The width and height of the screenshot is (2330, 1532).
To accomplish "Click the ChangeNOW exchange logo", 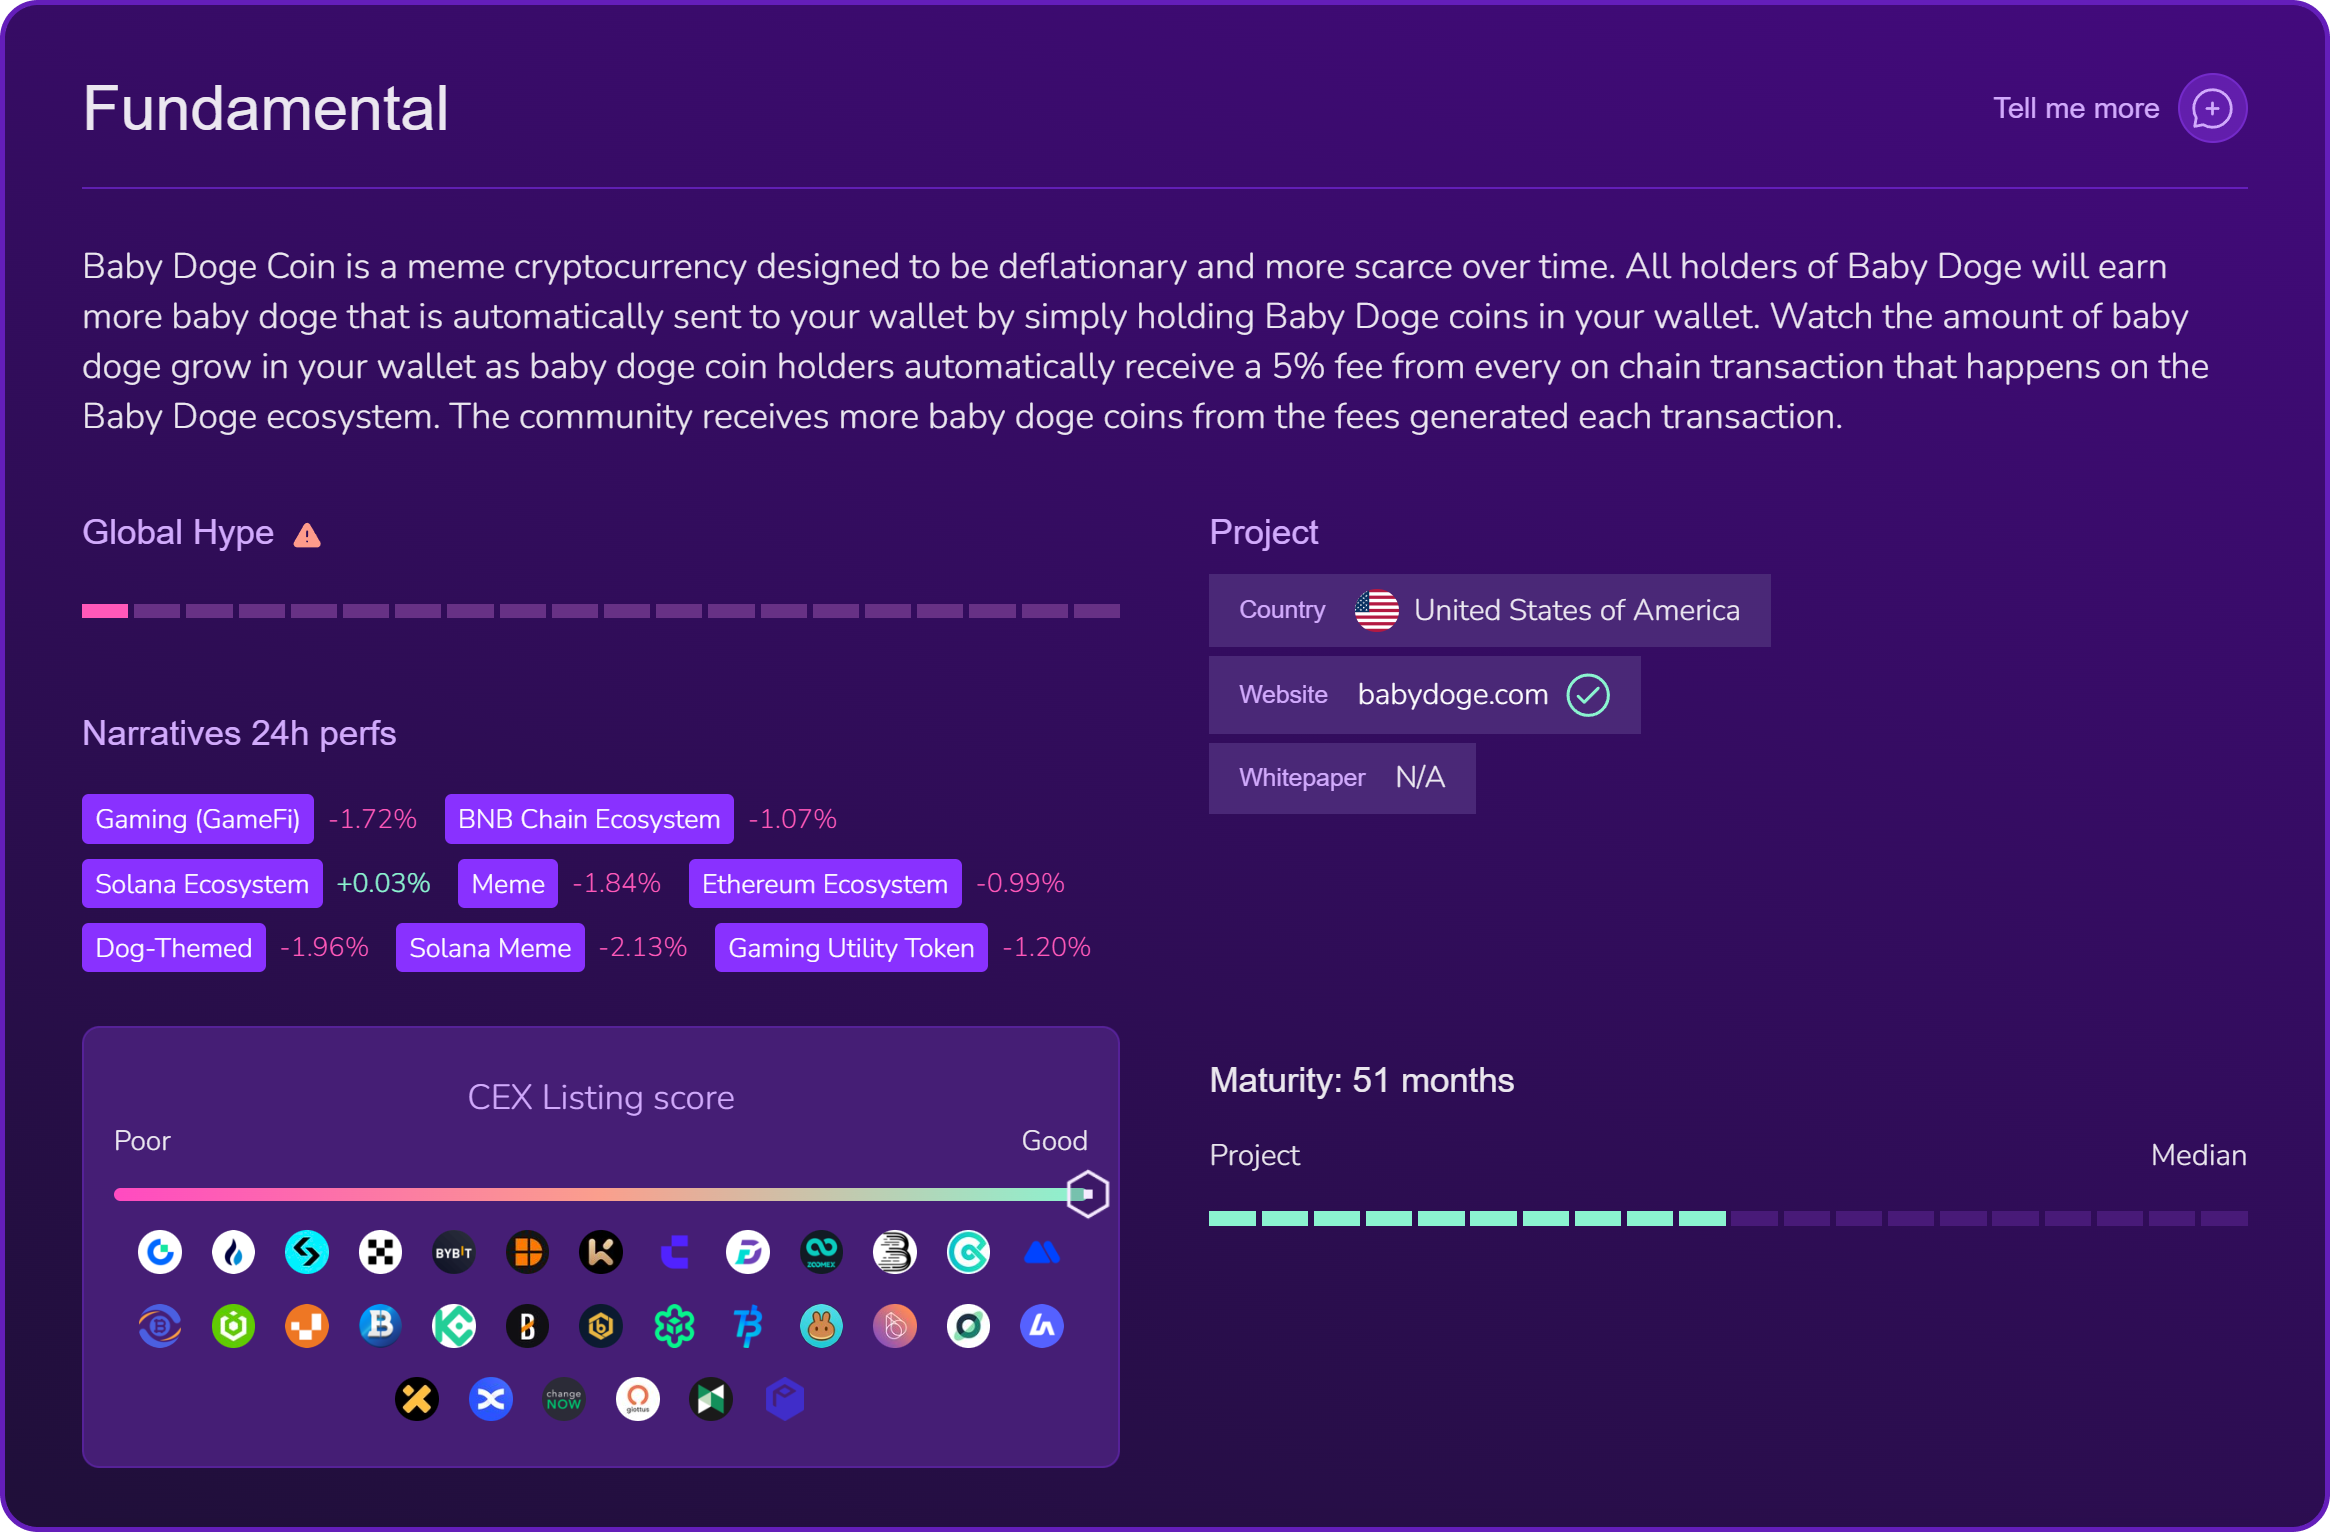I will coord(564,1400).
